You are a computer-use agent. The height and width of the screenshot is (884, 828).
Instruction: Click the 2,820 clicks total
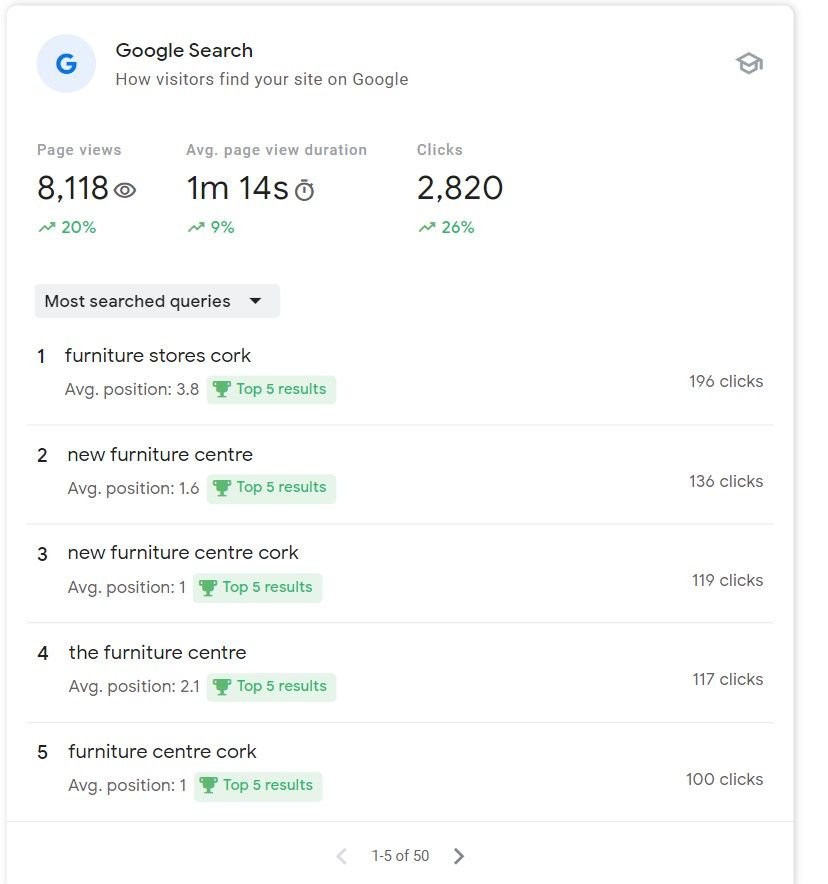459,188
